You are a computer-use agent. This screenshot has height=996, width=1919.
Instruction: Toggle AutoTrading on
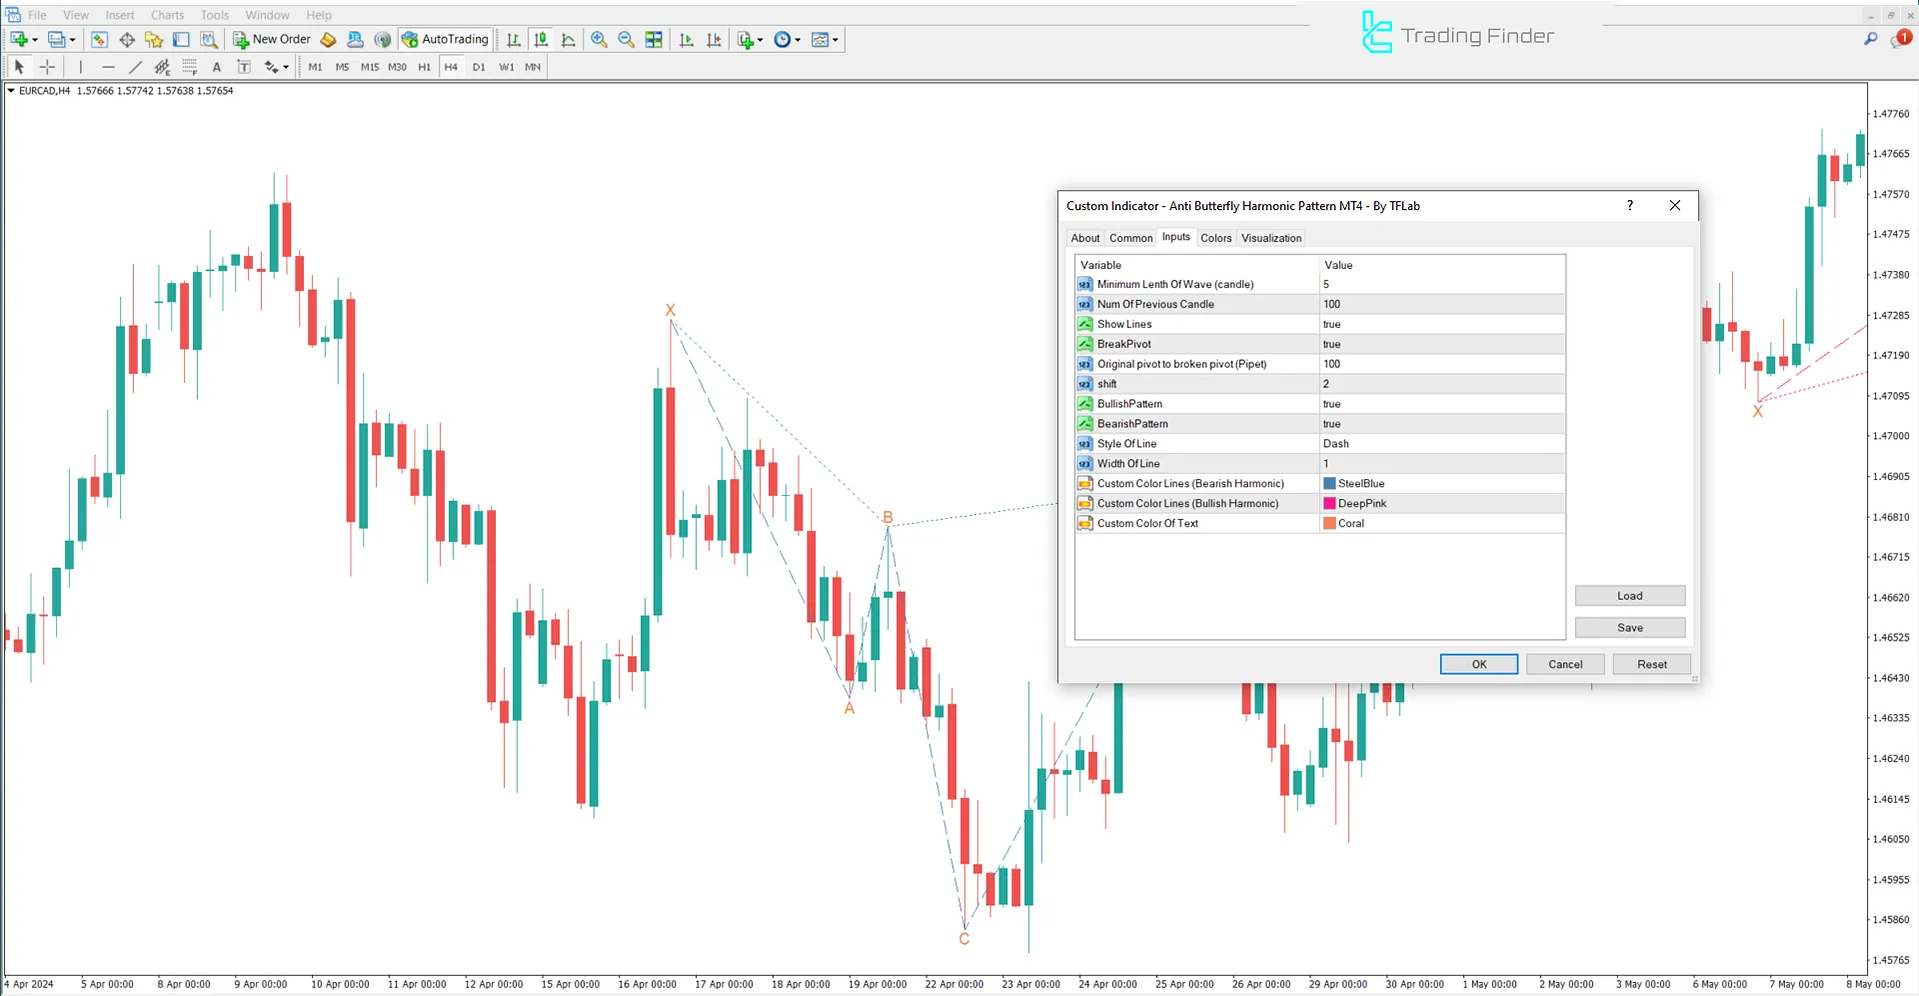[x=445, y=39]
